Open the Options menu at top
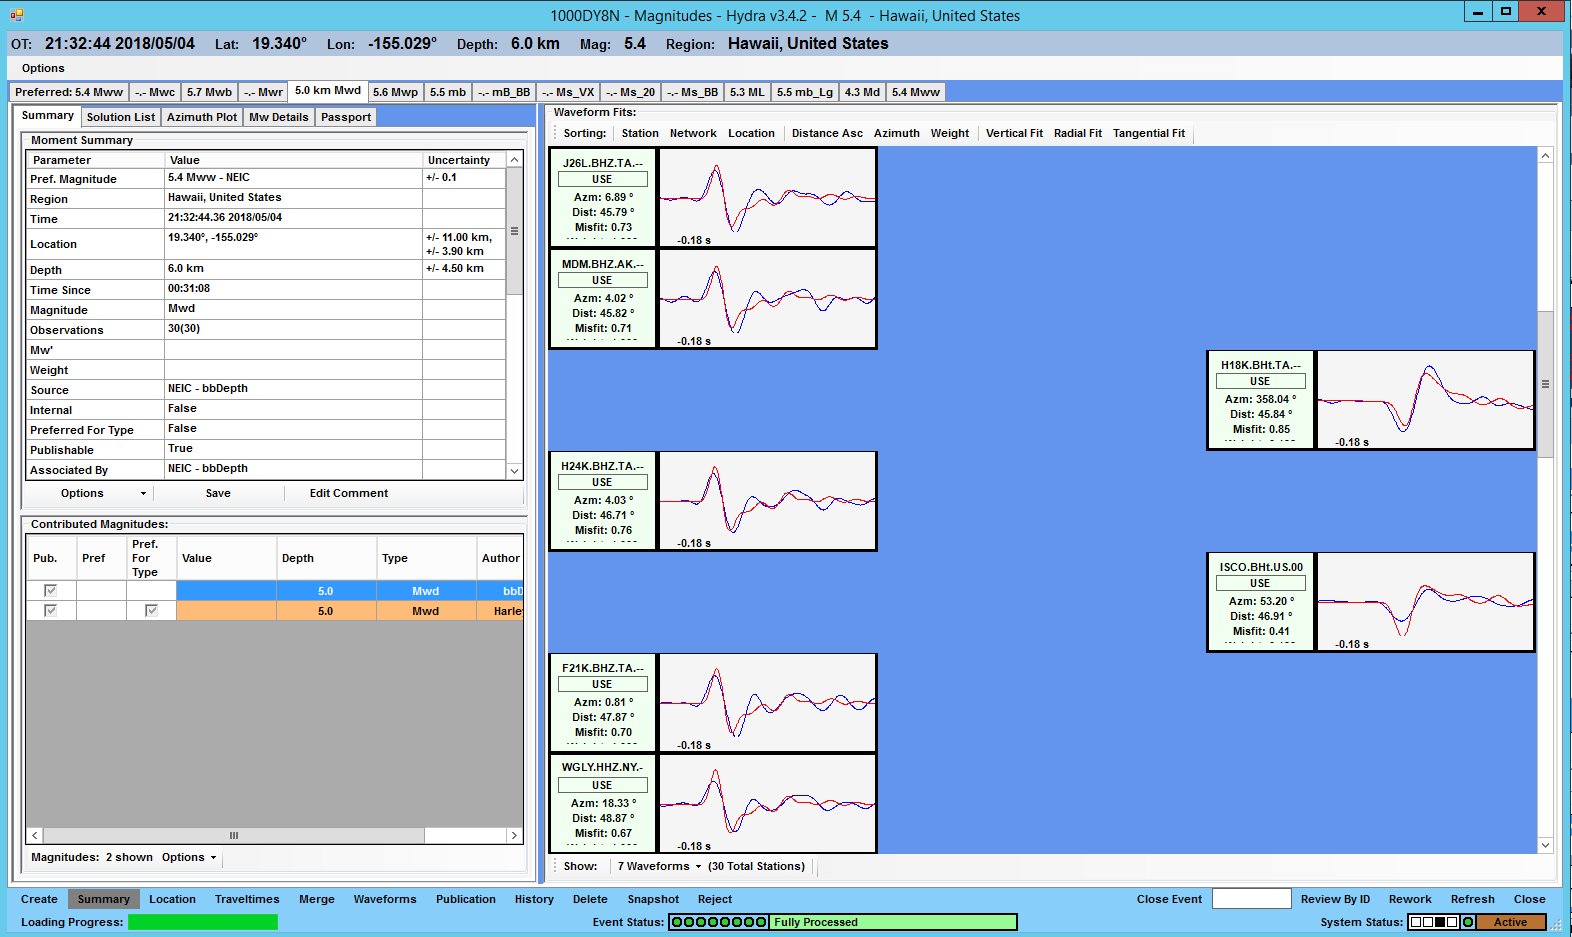This screenshot has width=1572, height=937. [x=43, y=68]
